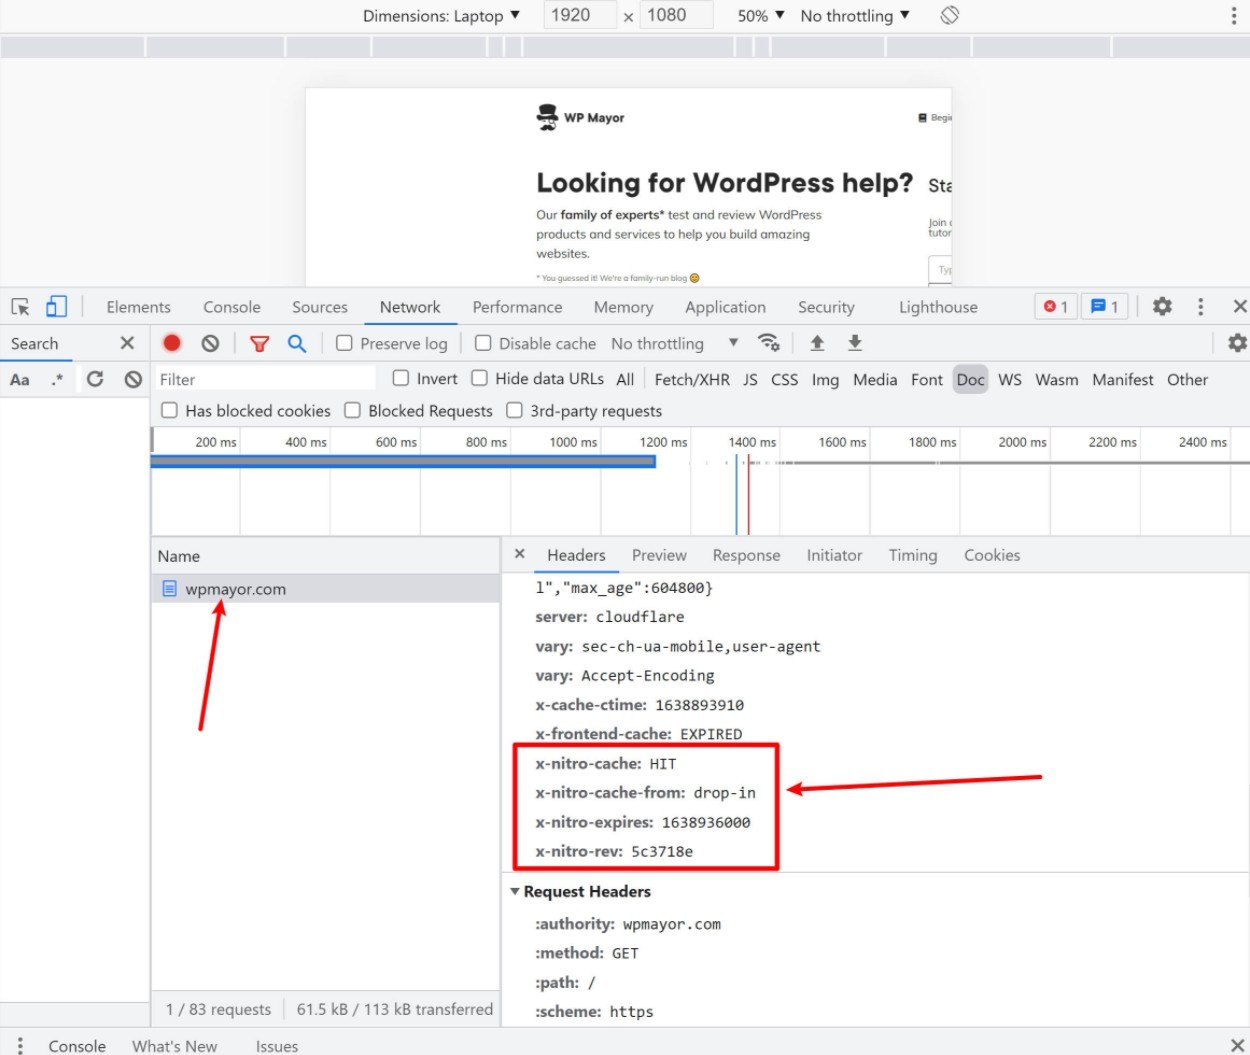Click the import HAR upload icon
This screenshot has width=1250, height=1055.
pyautogui.click(x=817, y=343)
